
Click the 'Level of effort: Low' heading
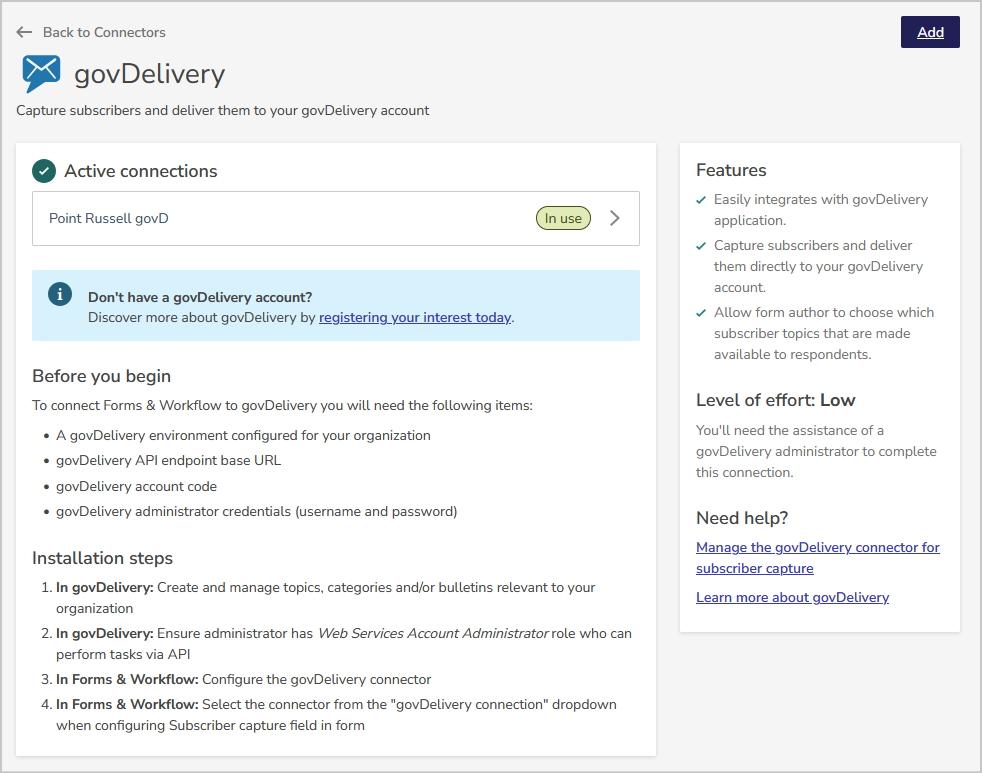[775, 399]
